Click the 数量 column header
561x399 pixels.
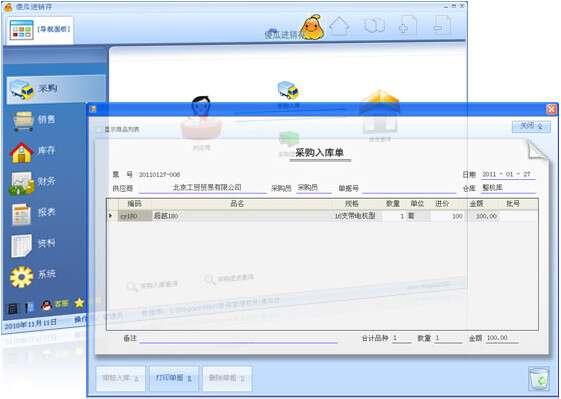pyautogui.click(x=393, y=204)
